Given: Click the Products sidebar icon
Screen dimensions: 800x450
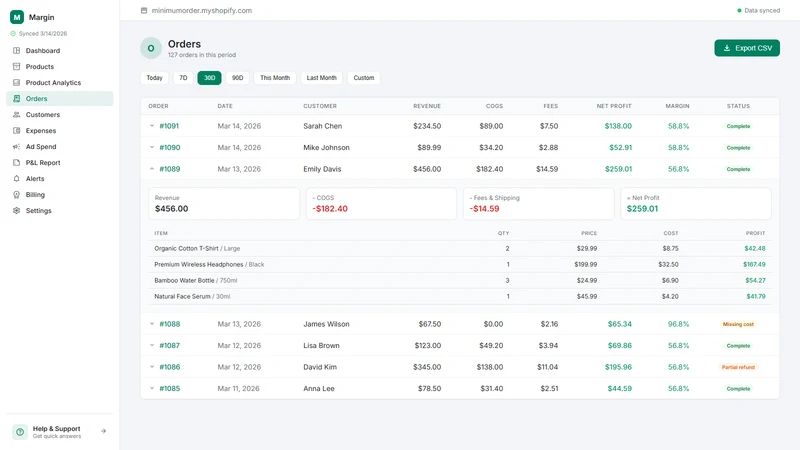Looking at the screenshot, I should (16, 66).
